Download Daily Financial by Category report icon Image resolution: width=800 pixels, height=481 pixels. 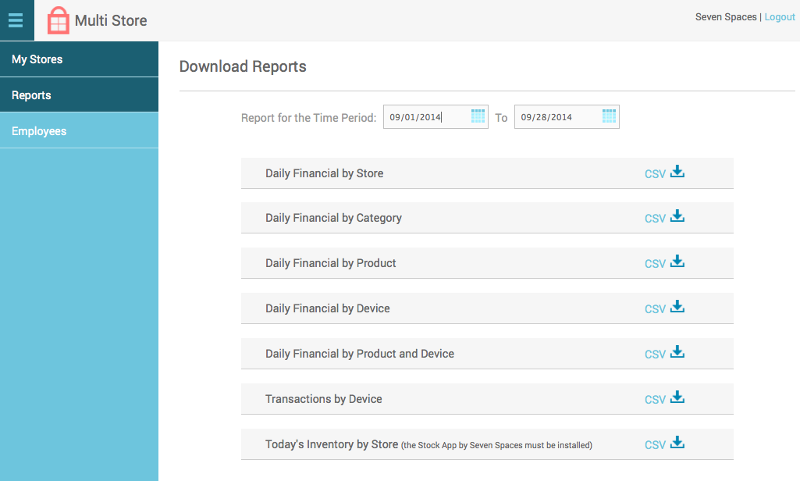[x=677, y=217]
